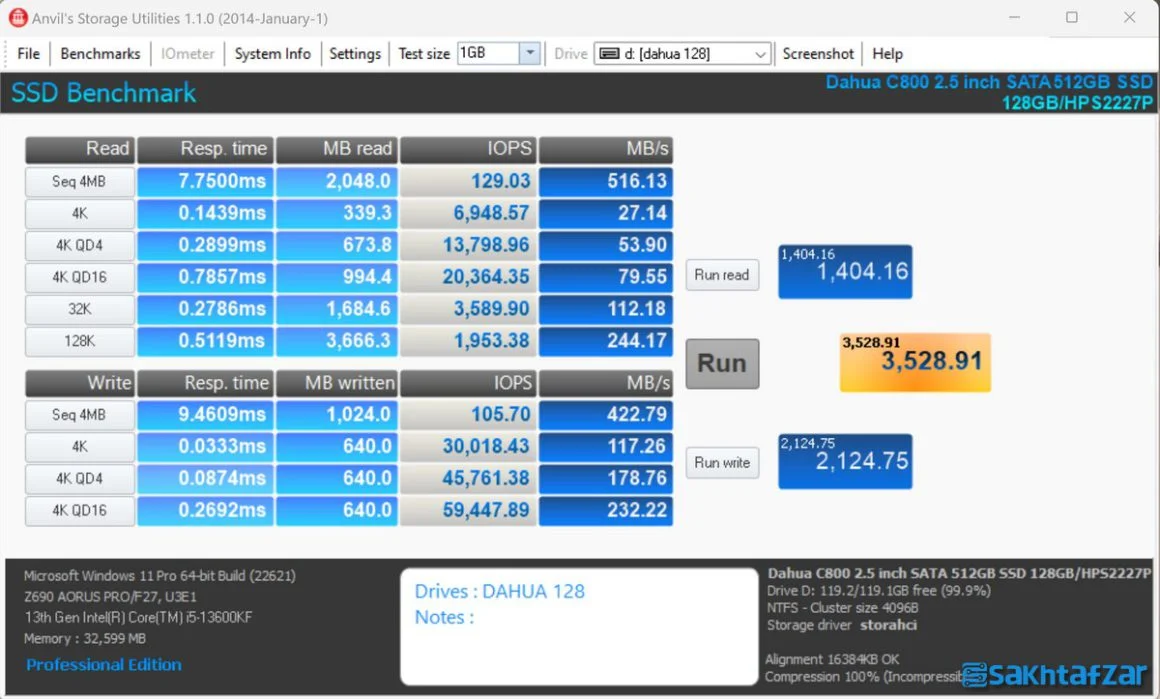The width and height of the screenshot is (1160, 699).
Task: Open the IOmeter menu
Action: [187, 54]
